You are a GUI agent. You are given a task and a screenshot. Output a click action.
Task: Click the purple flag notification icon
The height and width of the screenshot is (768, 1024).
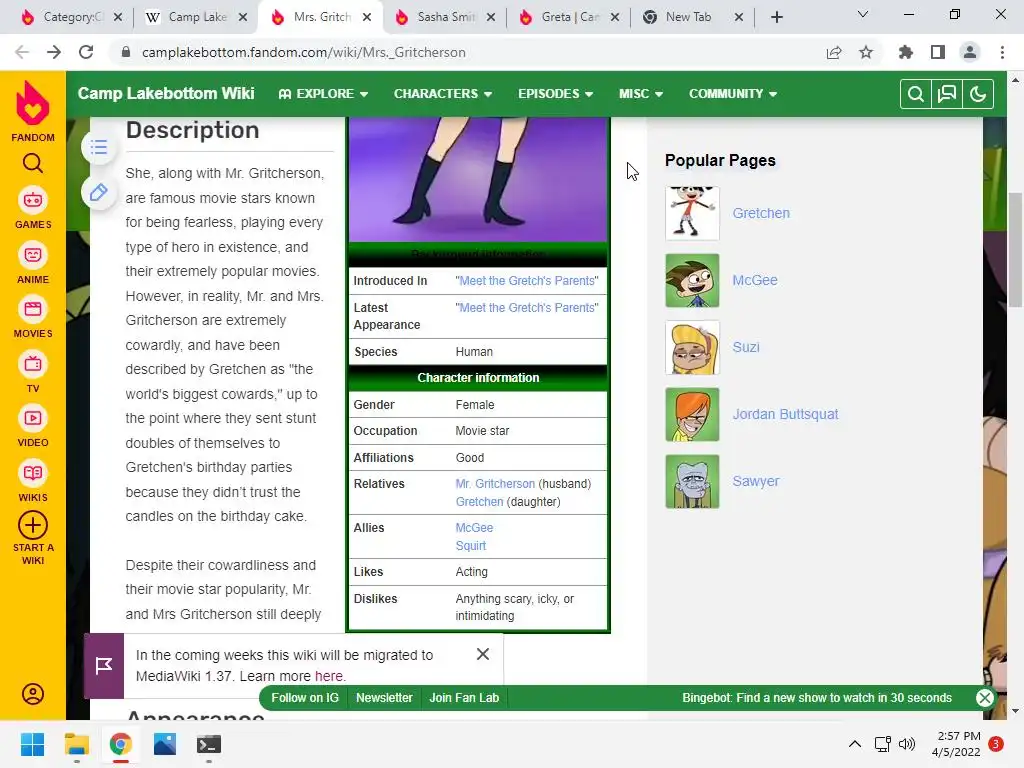[104, 665]
